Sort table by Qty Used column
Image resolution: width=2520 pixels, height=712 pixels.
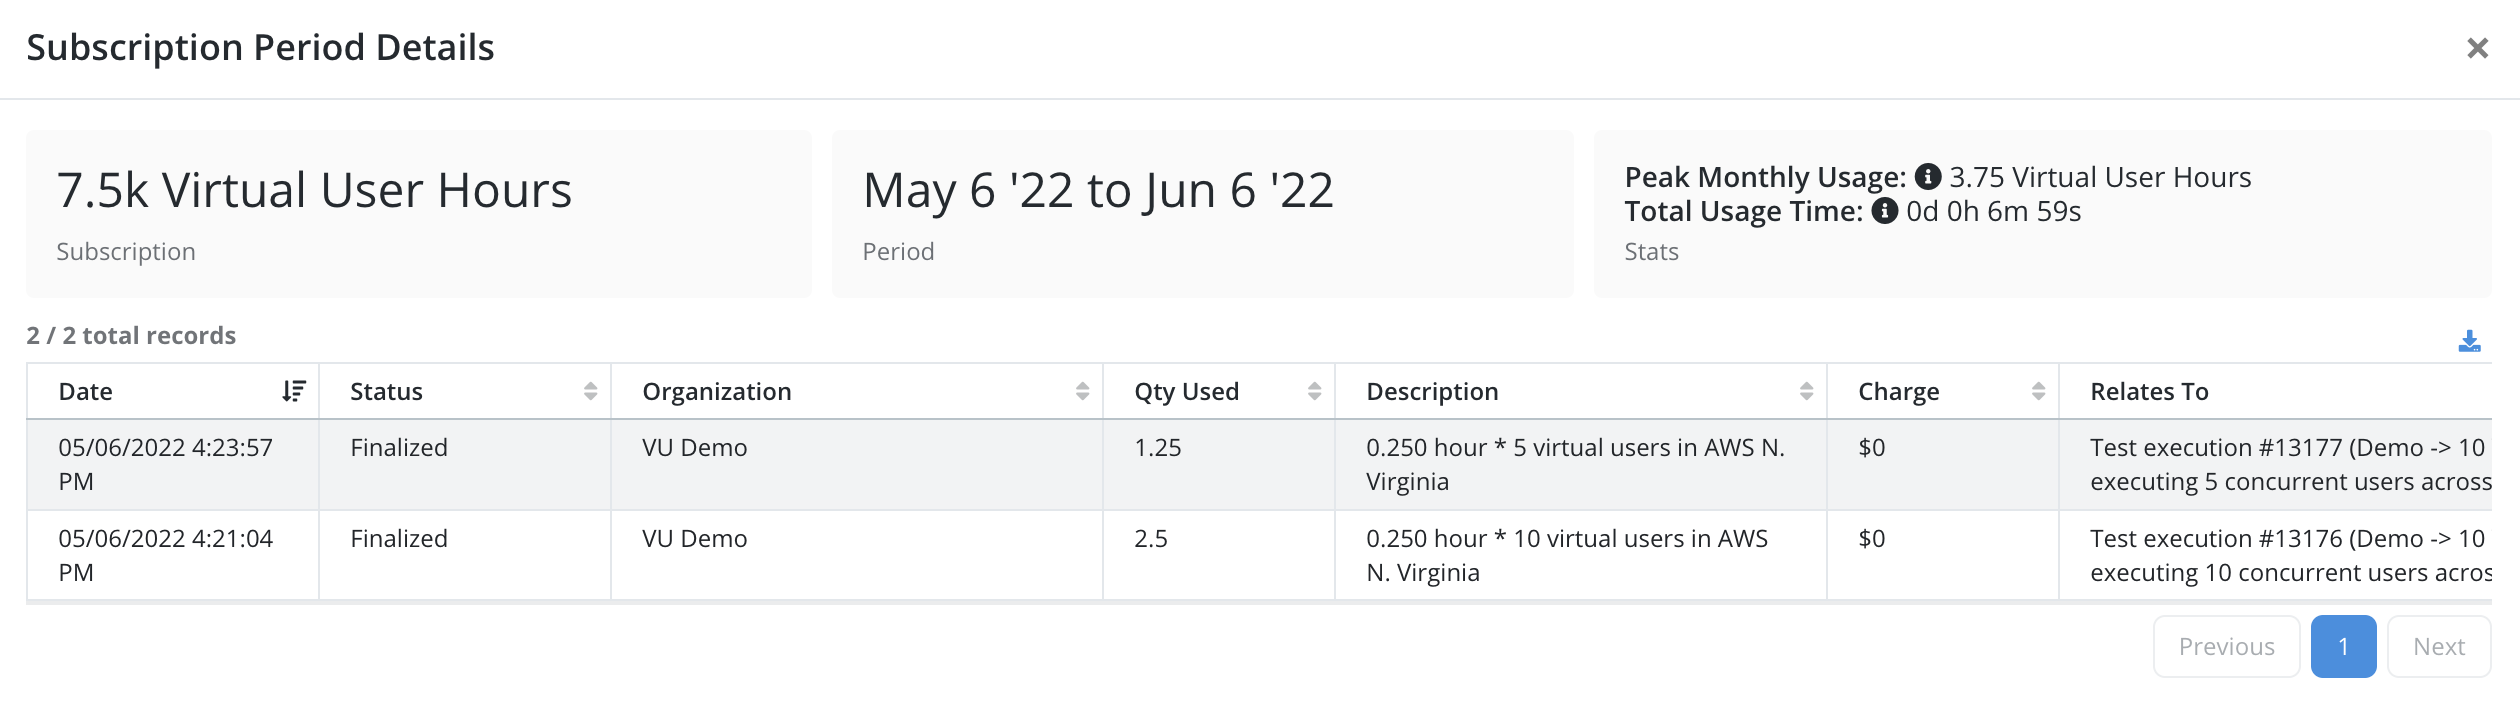coord(1314,391)
